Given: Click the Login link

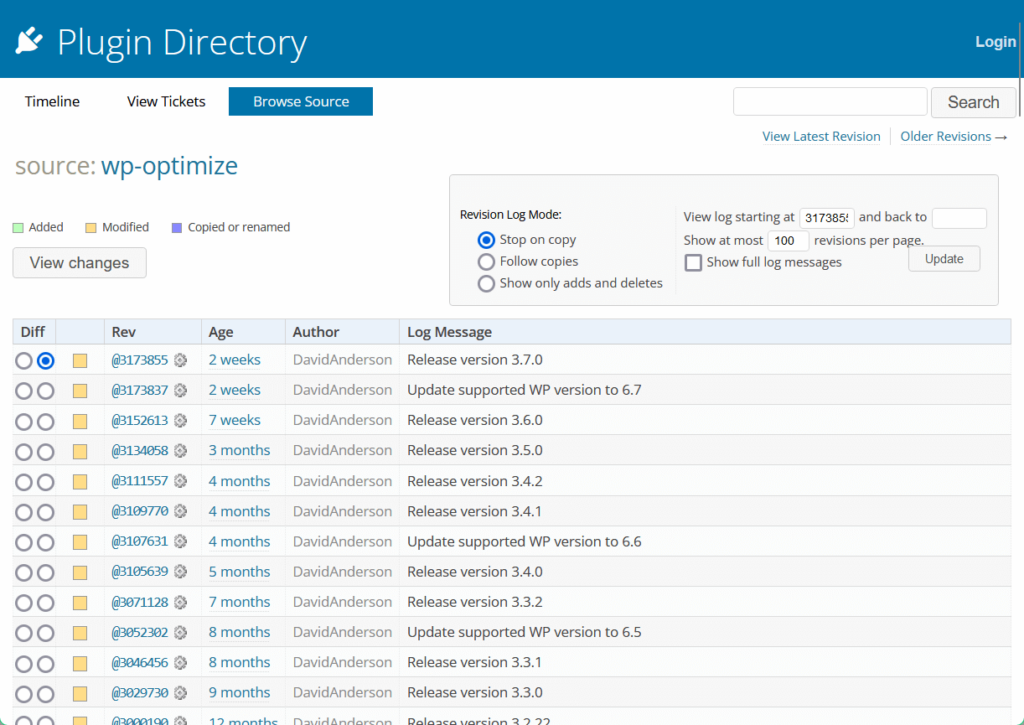Looking at the screenshot, I should 995,41.
